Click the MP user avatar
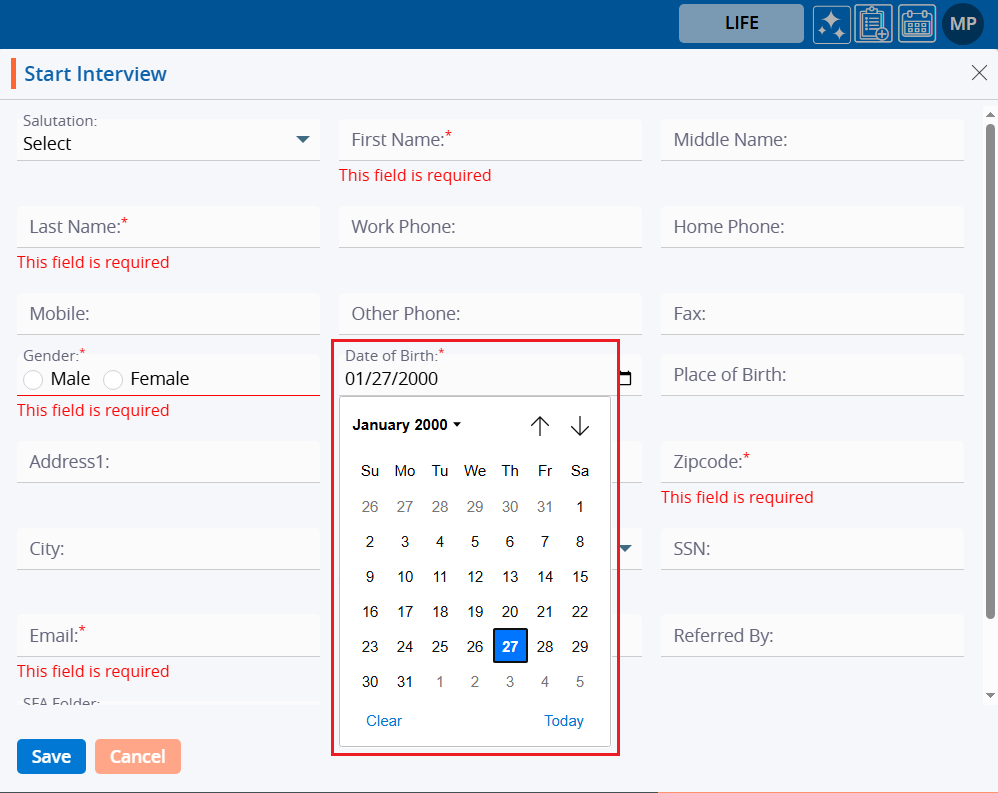The width and height of the screenshot is (998, 793). (x=963, y=24)
